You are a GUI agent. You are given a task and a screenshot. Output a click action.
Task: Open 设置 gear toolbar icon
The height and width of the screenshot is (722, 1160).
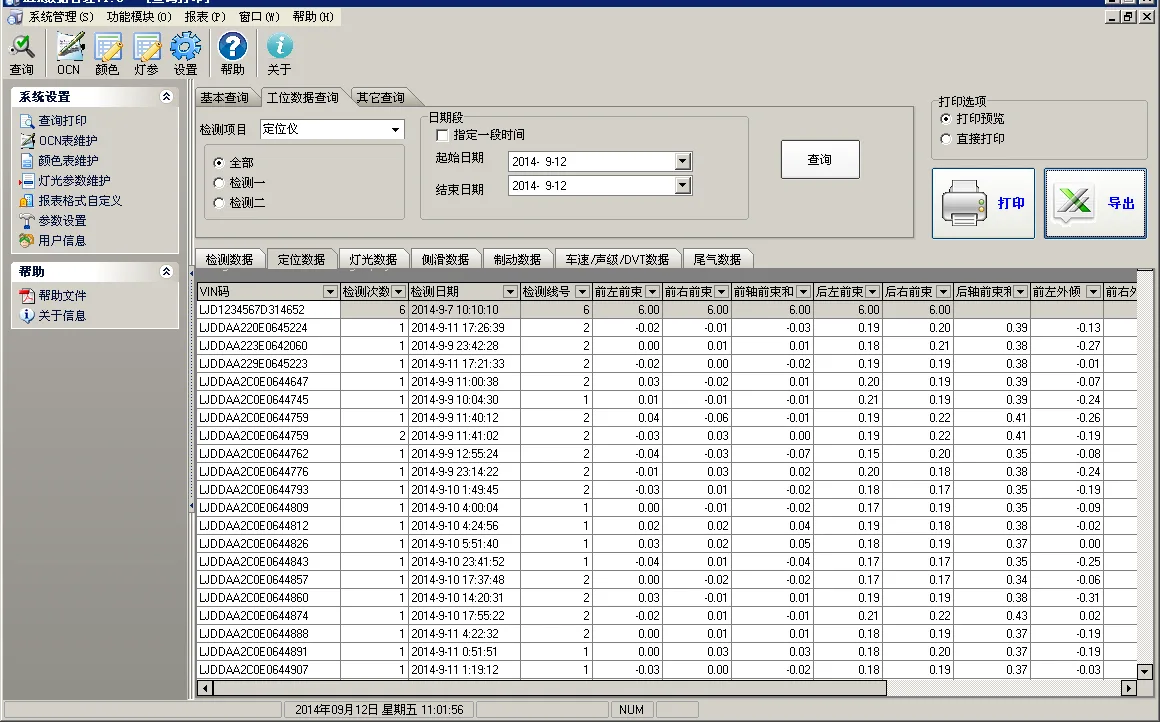(x=186, y=54)
